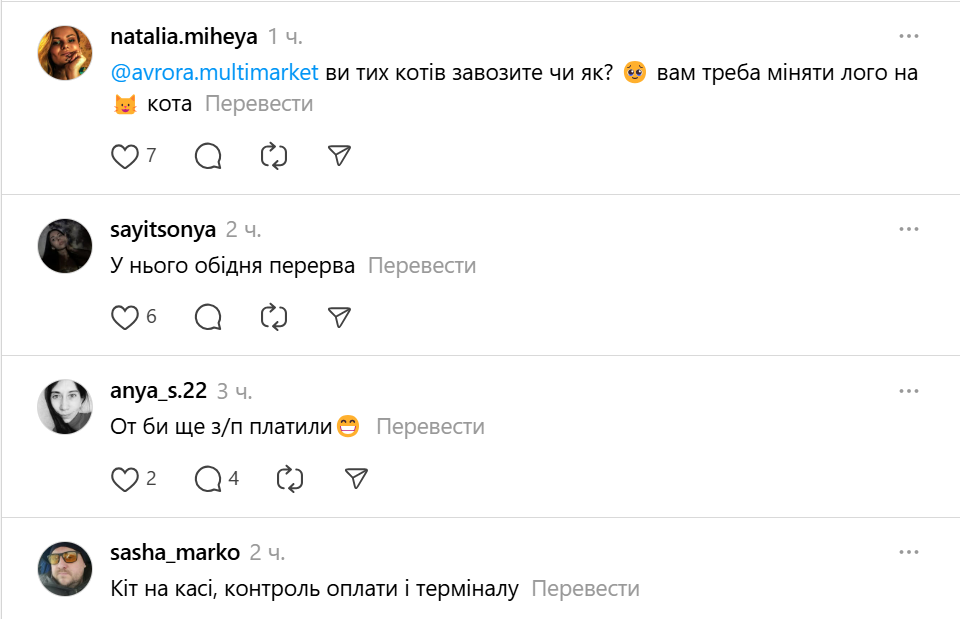Open more options for natalia.miheya's comment
Image resolution: width=960 pixels, height=619 pixels.
coord(908,36)
